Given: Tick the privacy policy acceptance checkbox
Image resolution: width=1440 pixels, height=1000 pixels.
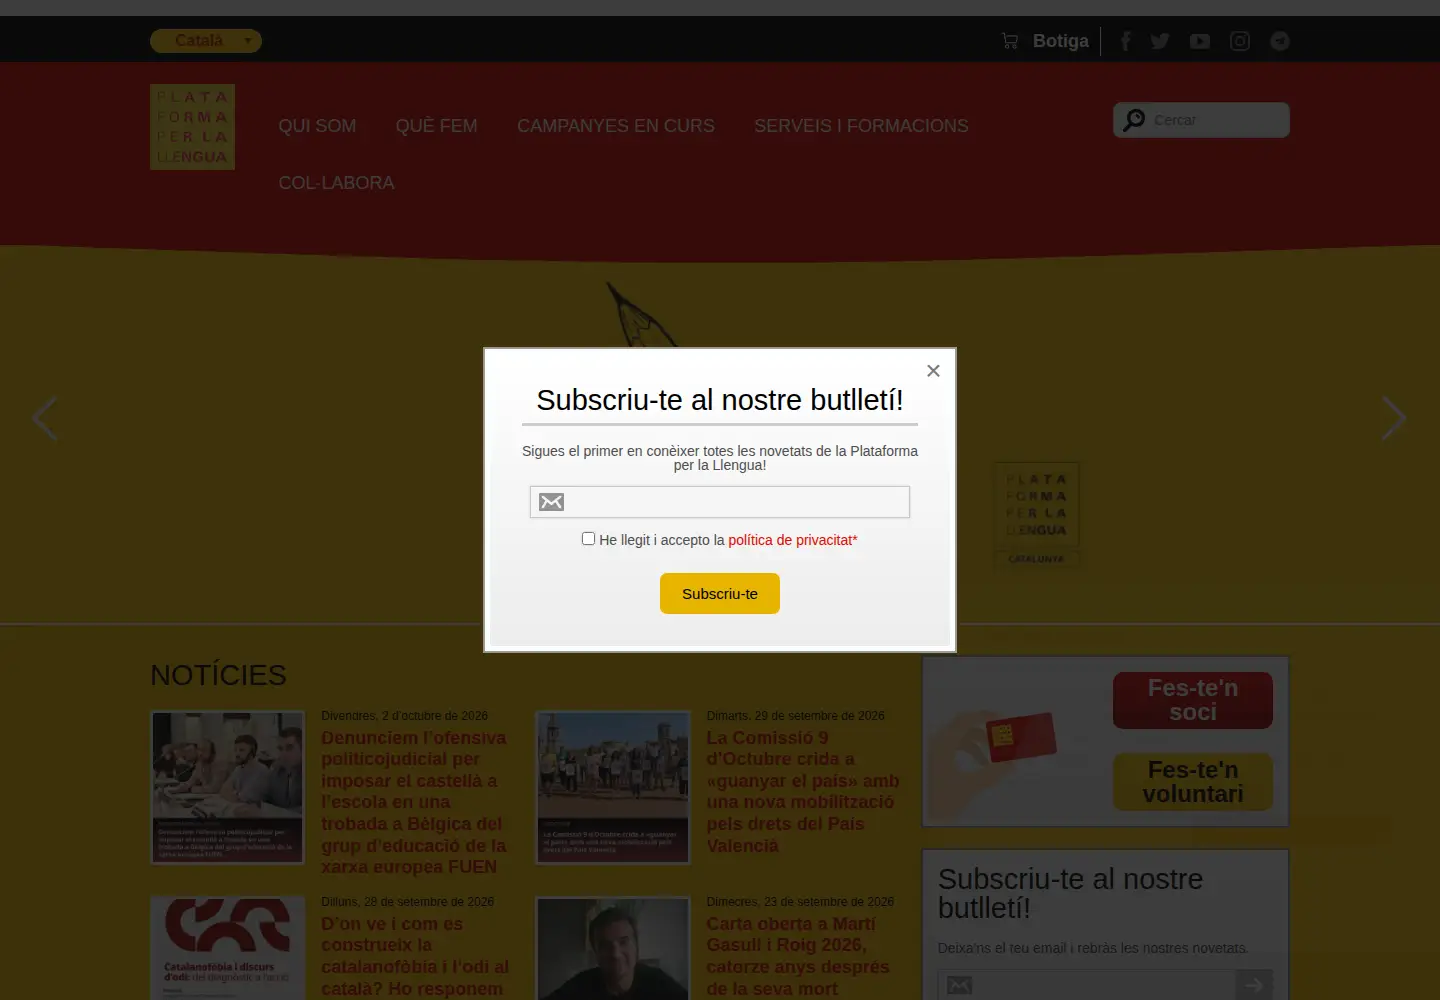Looking at the screenshot, I should [x=588, y=539].
